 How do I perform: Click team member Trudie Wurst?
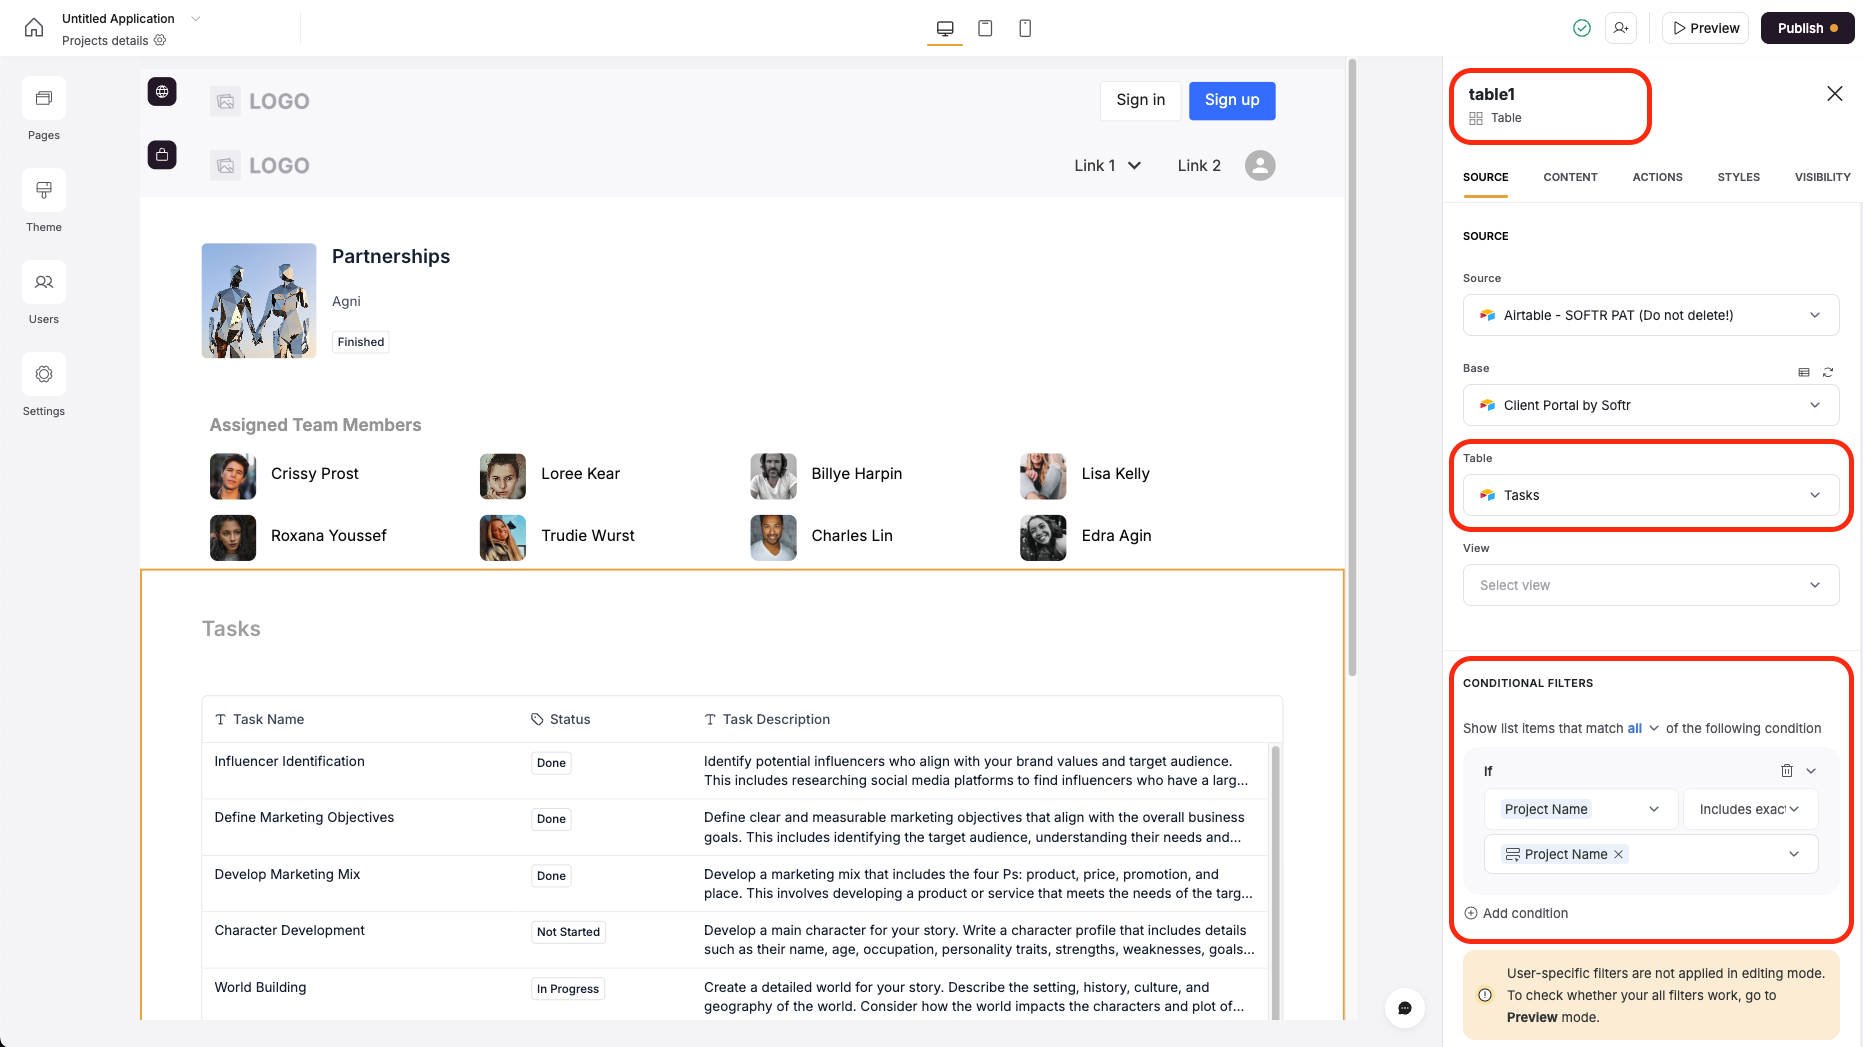coord(588,536)
